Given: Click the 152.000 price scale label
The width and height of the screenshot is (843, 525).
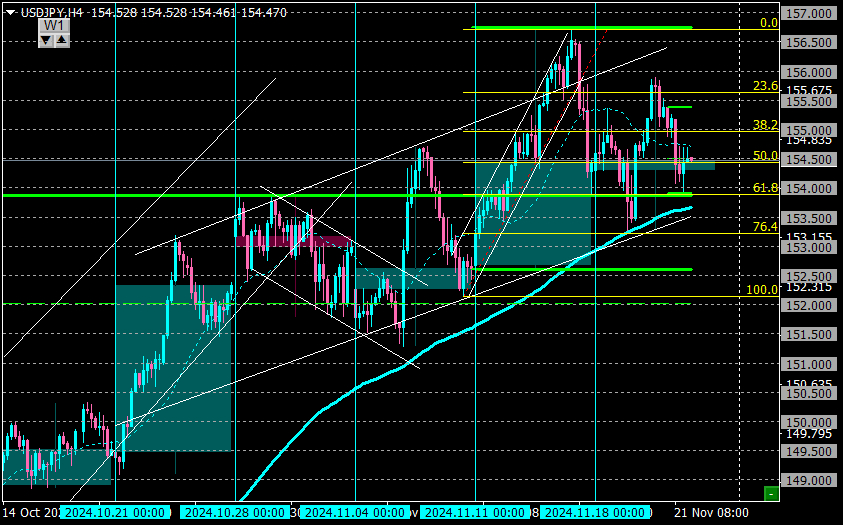Looking at the screenshot, I should [809, 305].
